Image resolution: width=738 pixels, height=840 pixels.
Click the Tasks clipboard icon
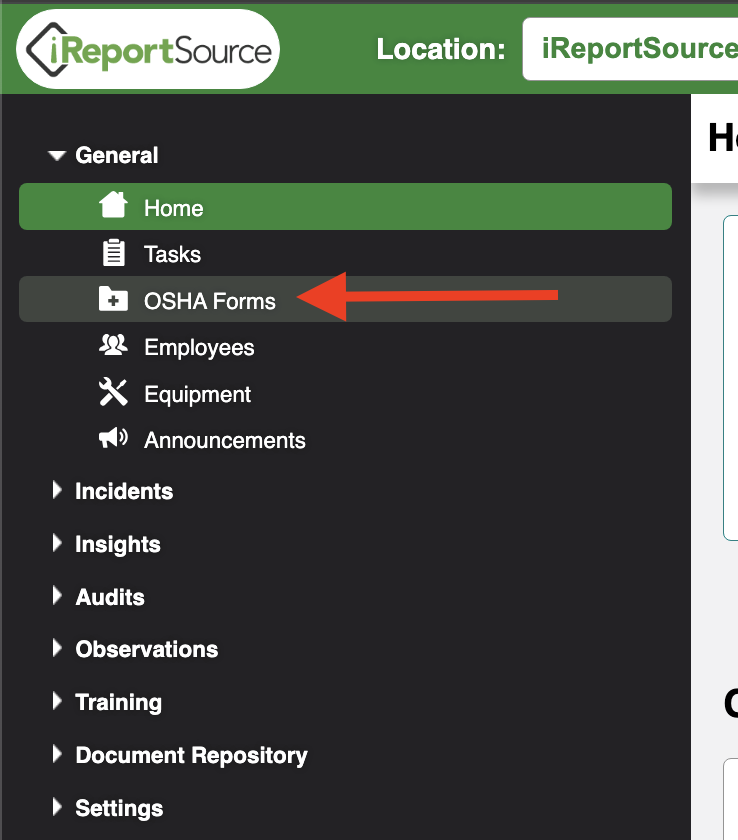(x=114, y=253)
